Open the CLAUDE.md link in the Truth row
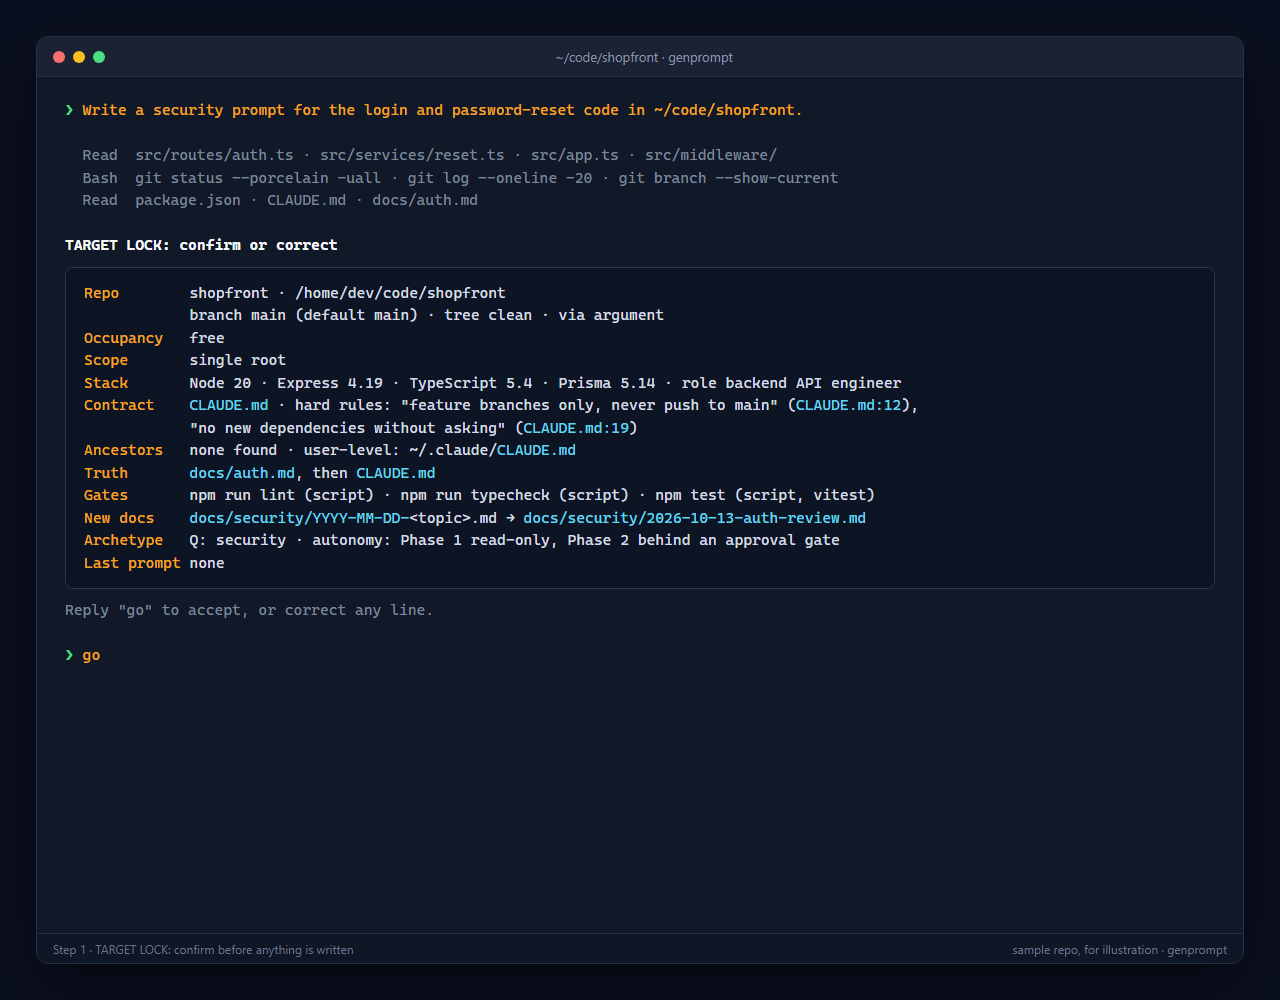Screen dimensions: 1280x1000 (396, 473)
